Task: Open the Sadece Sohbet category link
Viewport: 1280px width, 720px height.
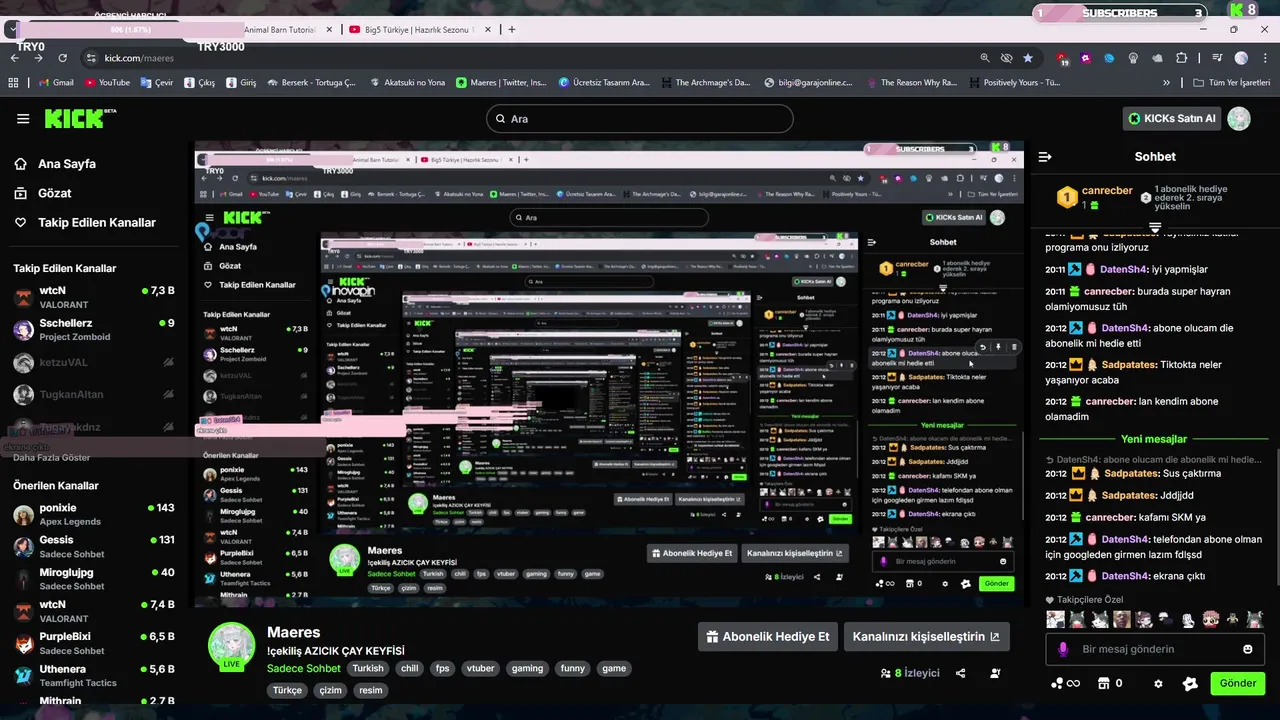Action: click(x=304, y=669)
